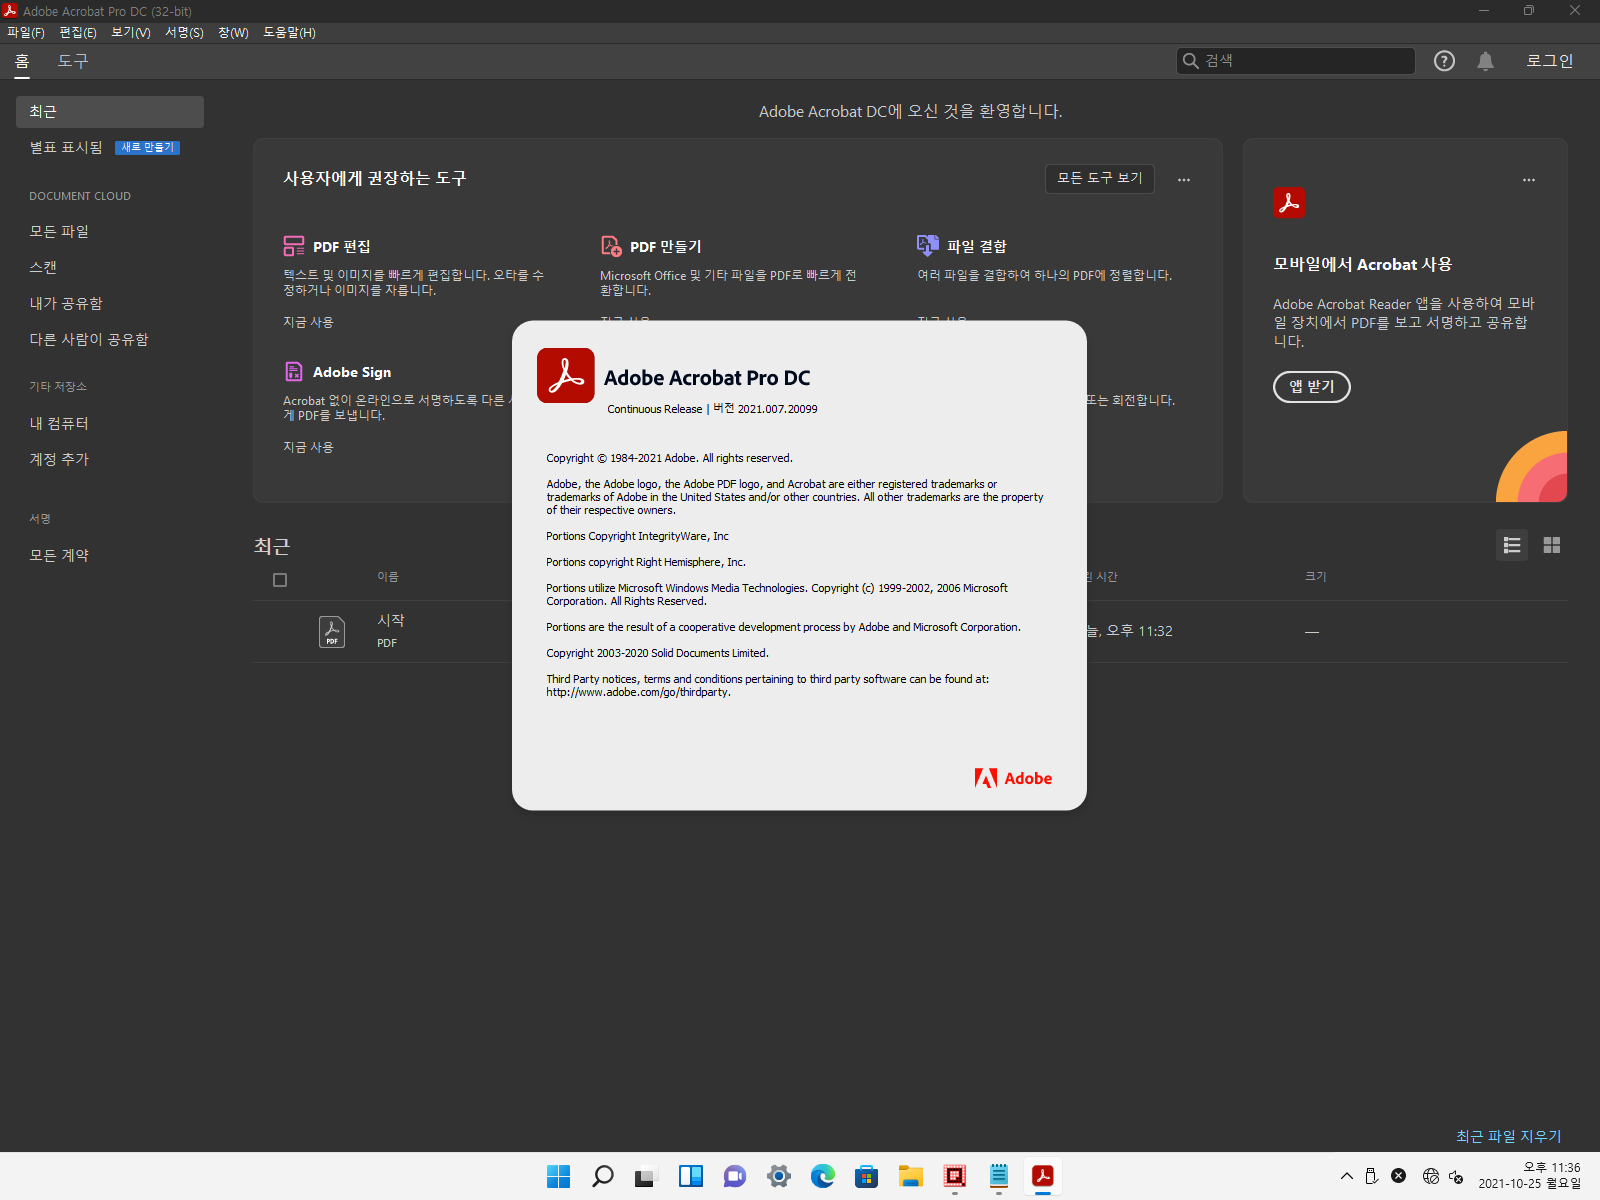Open Task View in taskbar
1600x1200 pixels.
647,1176
